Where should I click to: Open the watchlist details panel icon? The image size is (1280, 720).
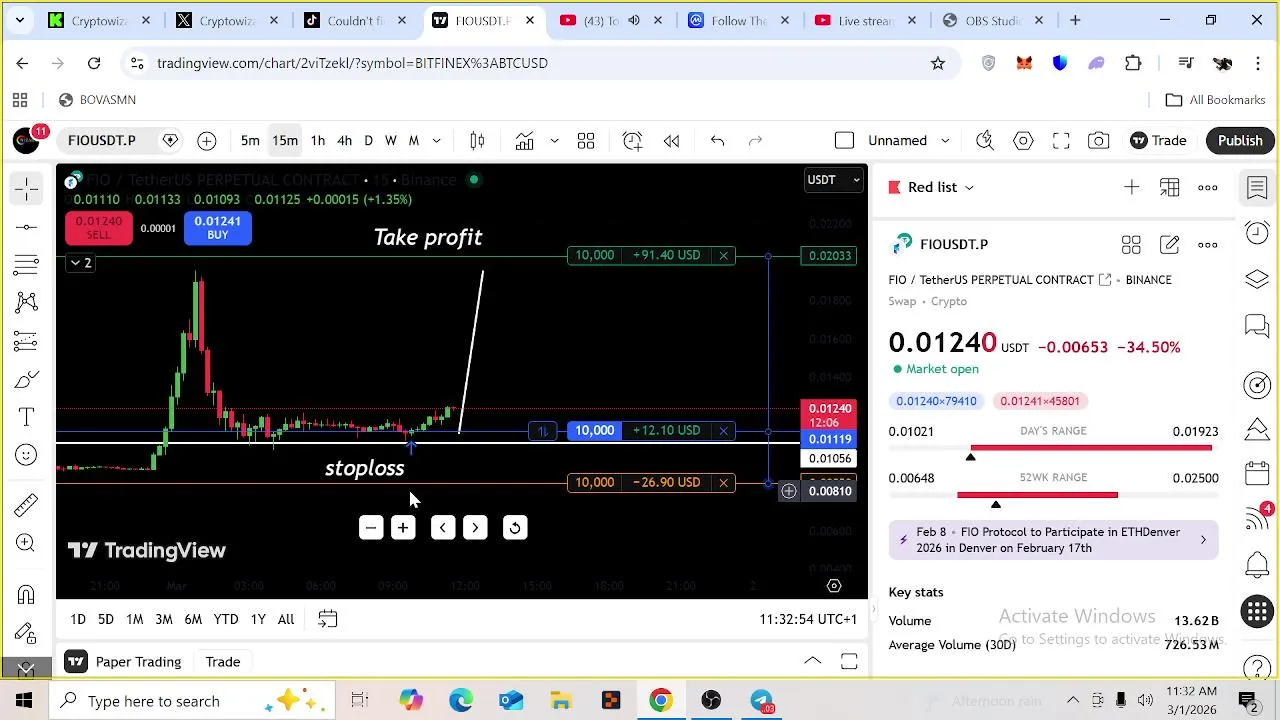[1257, 187]
